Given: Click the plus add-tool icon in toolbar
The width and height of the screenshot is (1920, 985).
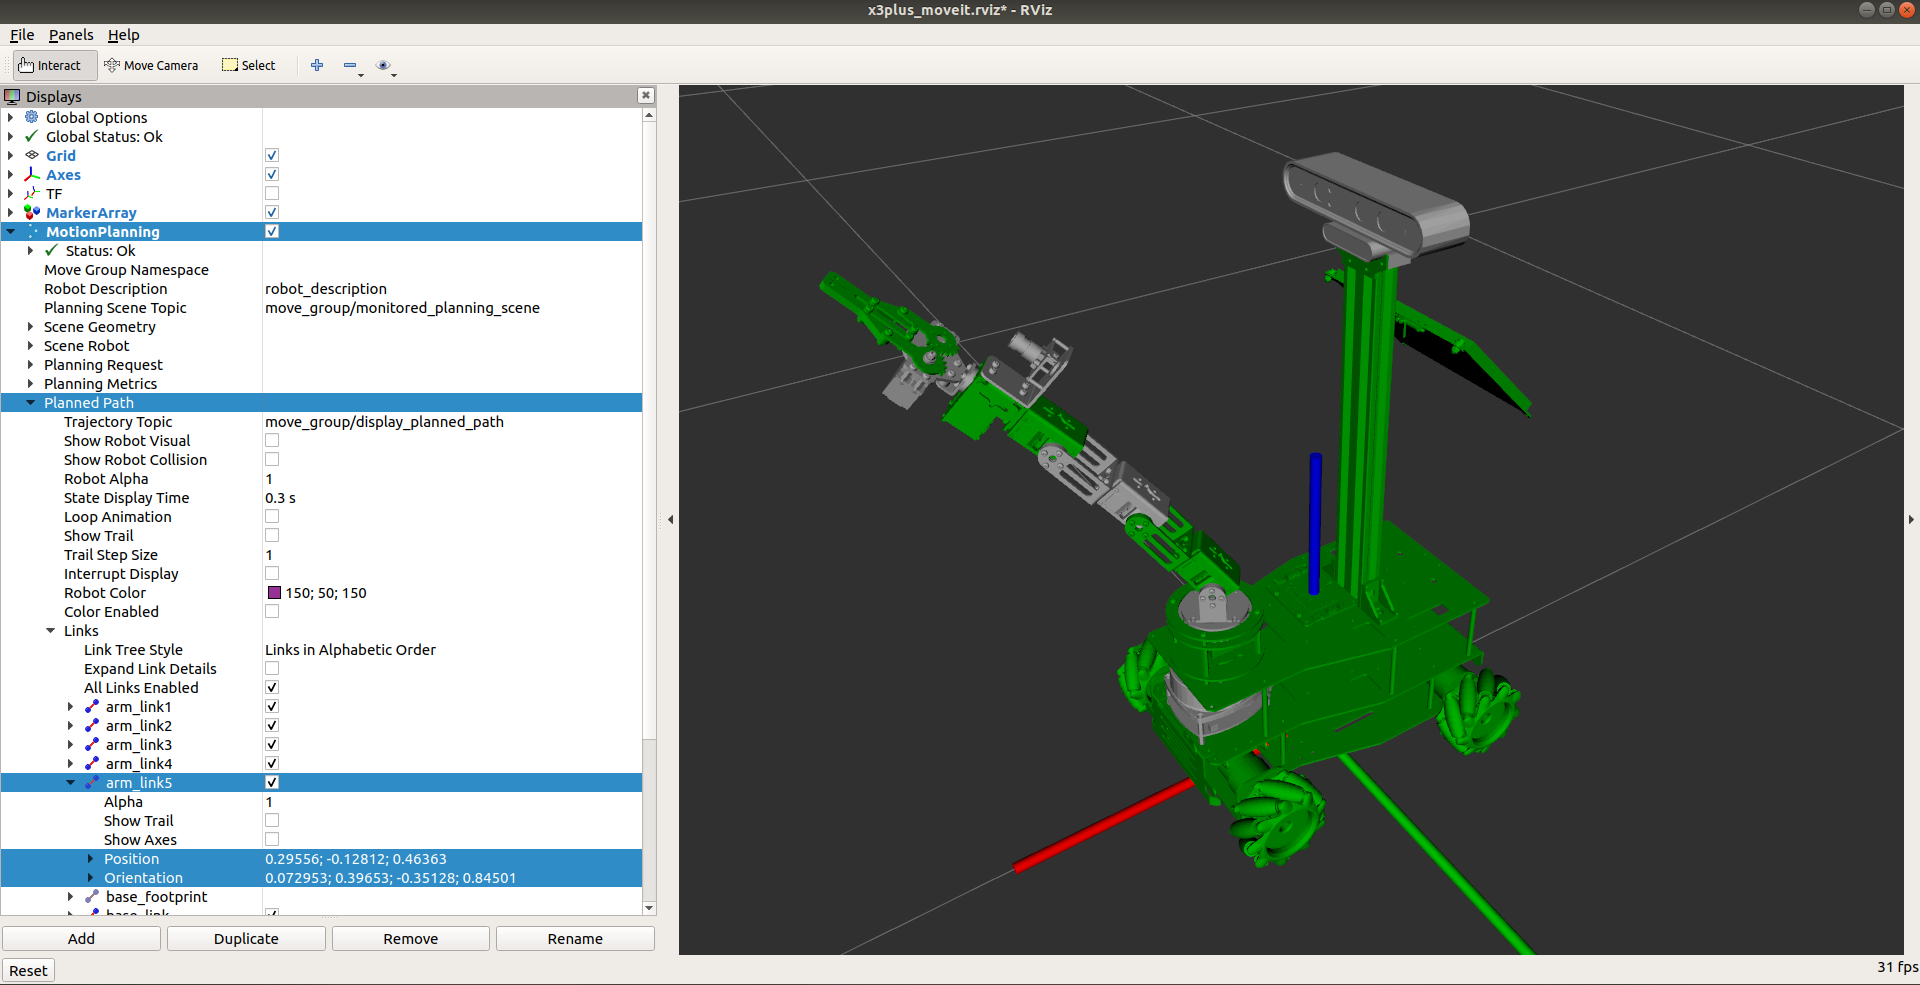Looking at the screenshot, I should click(317, 65).
